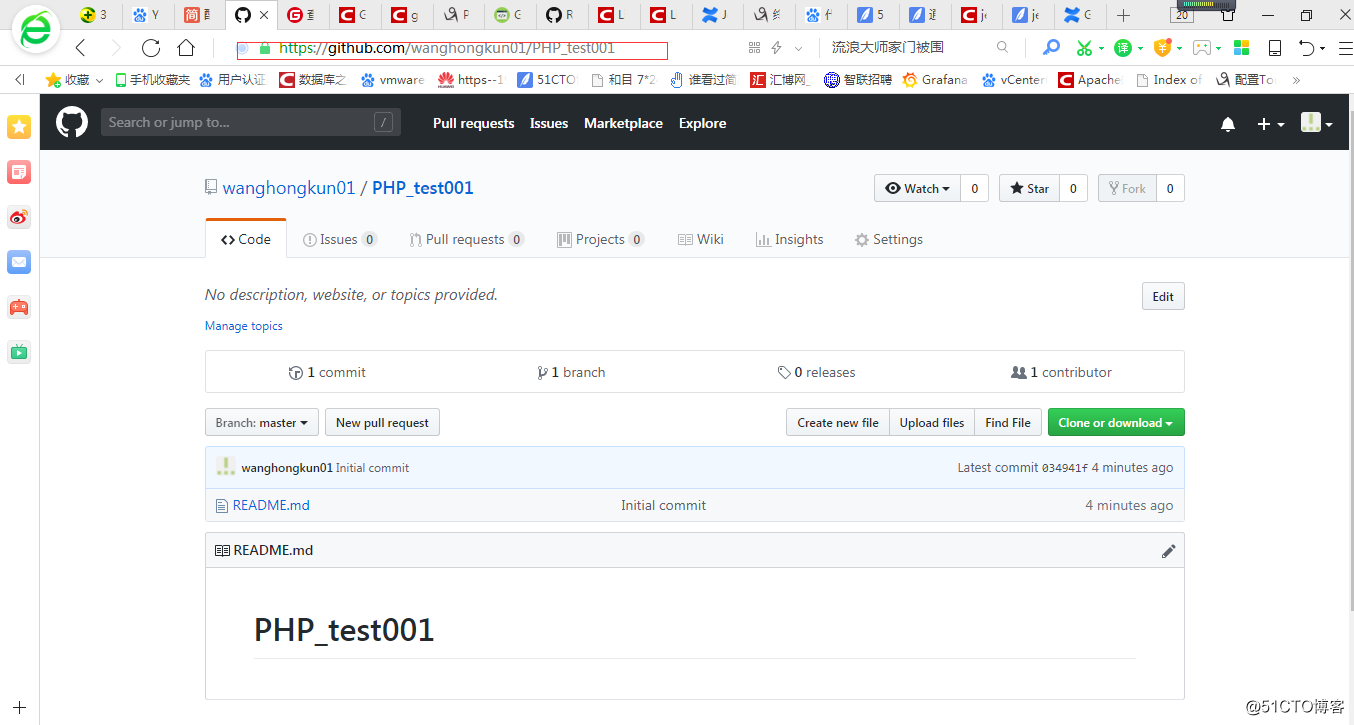1354x725 pixels.
Task: Open the README.md file in file list
Action: [271, 505]
